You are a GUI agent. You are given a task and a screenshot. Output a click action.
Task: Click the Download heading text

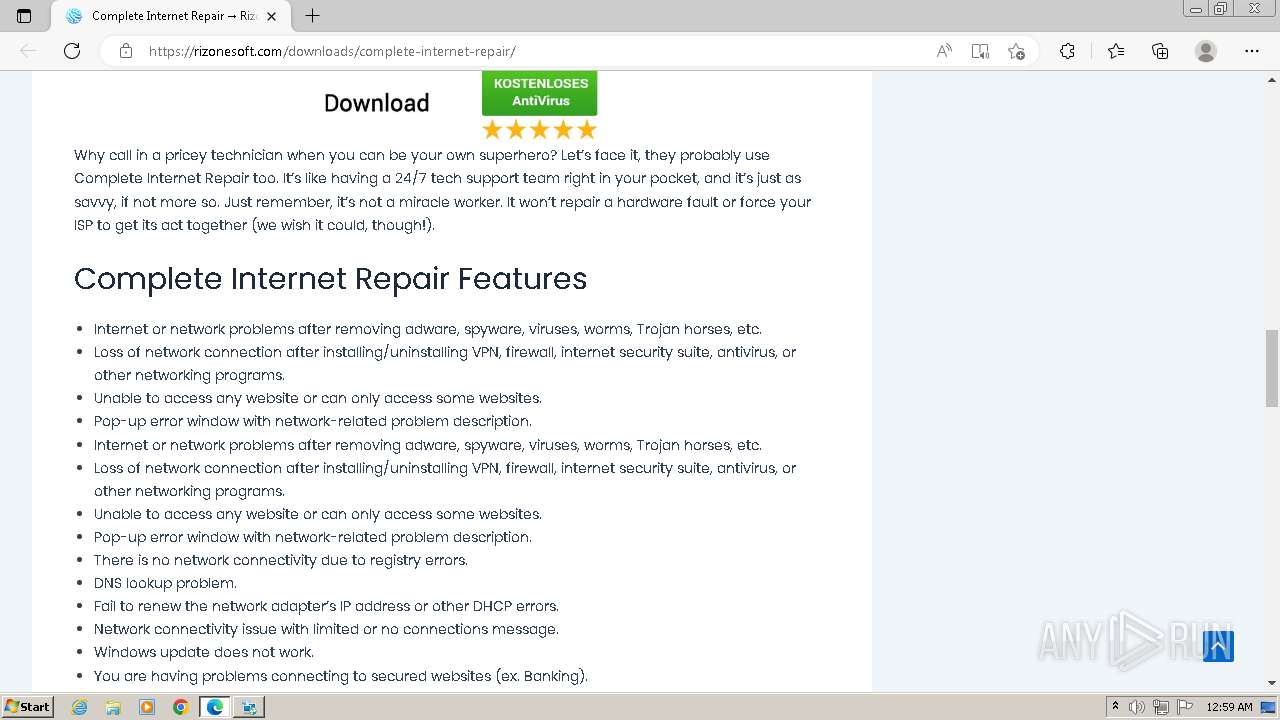tap(376, 103)
